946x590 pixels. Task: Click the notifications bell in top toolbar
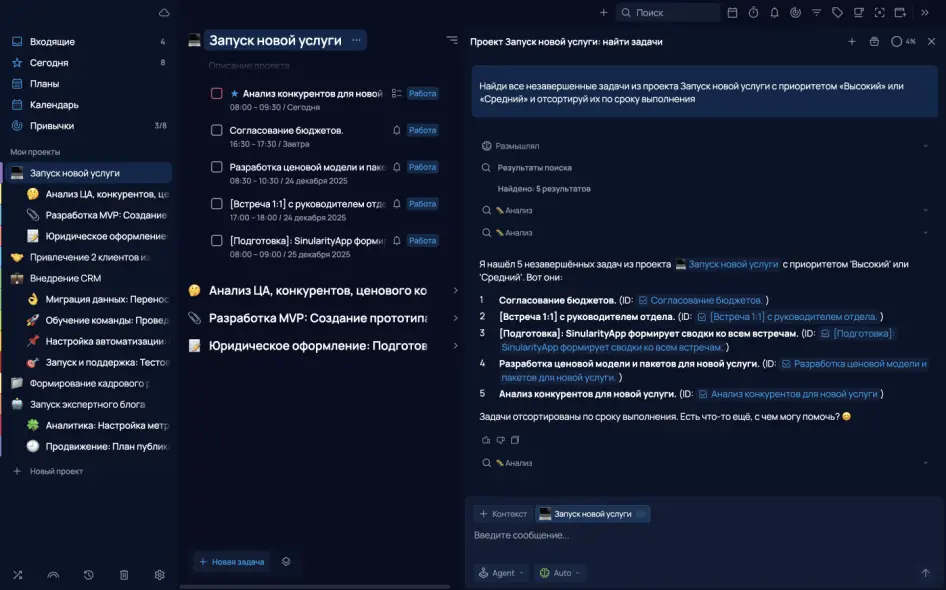(774, 13)
